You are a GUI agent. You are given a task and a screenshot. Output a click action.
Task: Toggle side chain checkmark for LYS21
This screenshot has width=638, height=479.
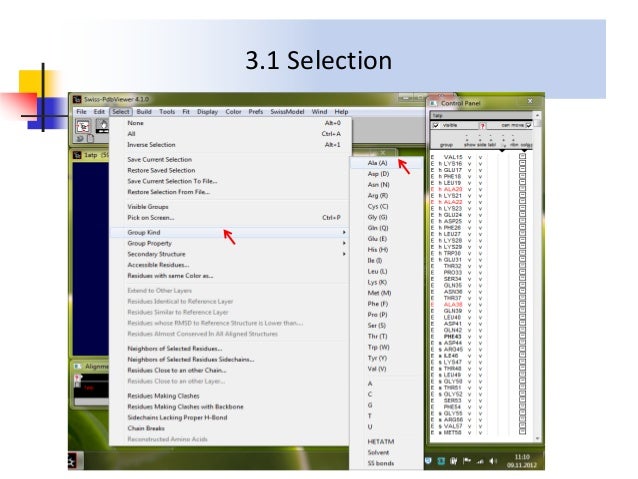click(480, 196)
